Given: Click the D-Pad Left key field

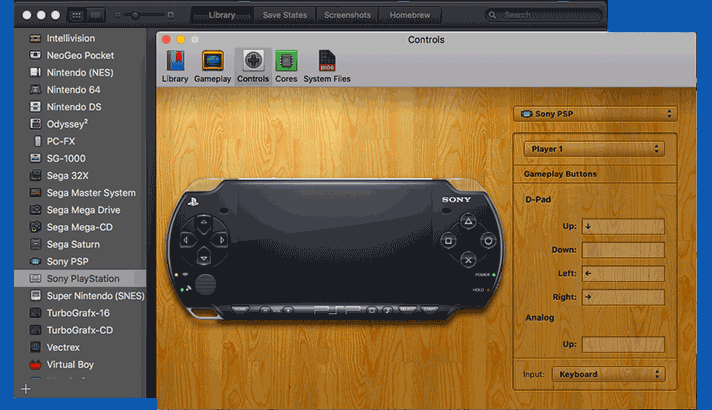Looking at the screenshot, I should [623, 273].
